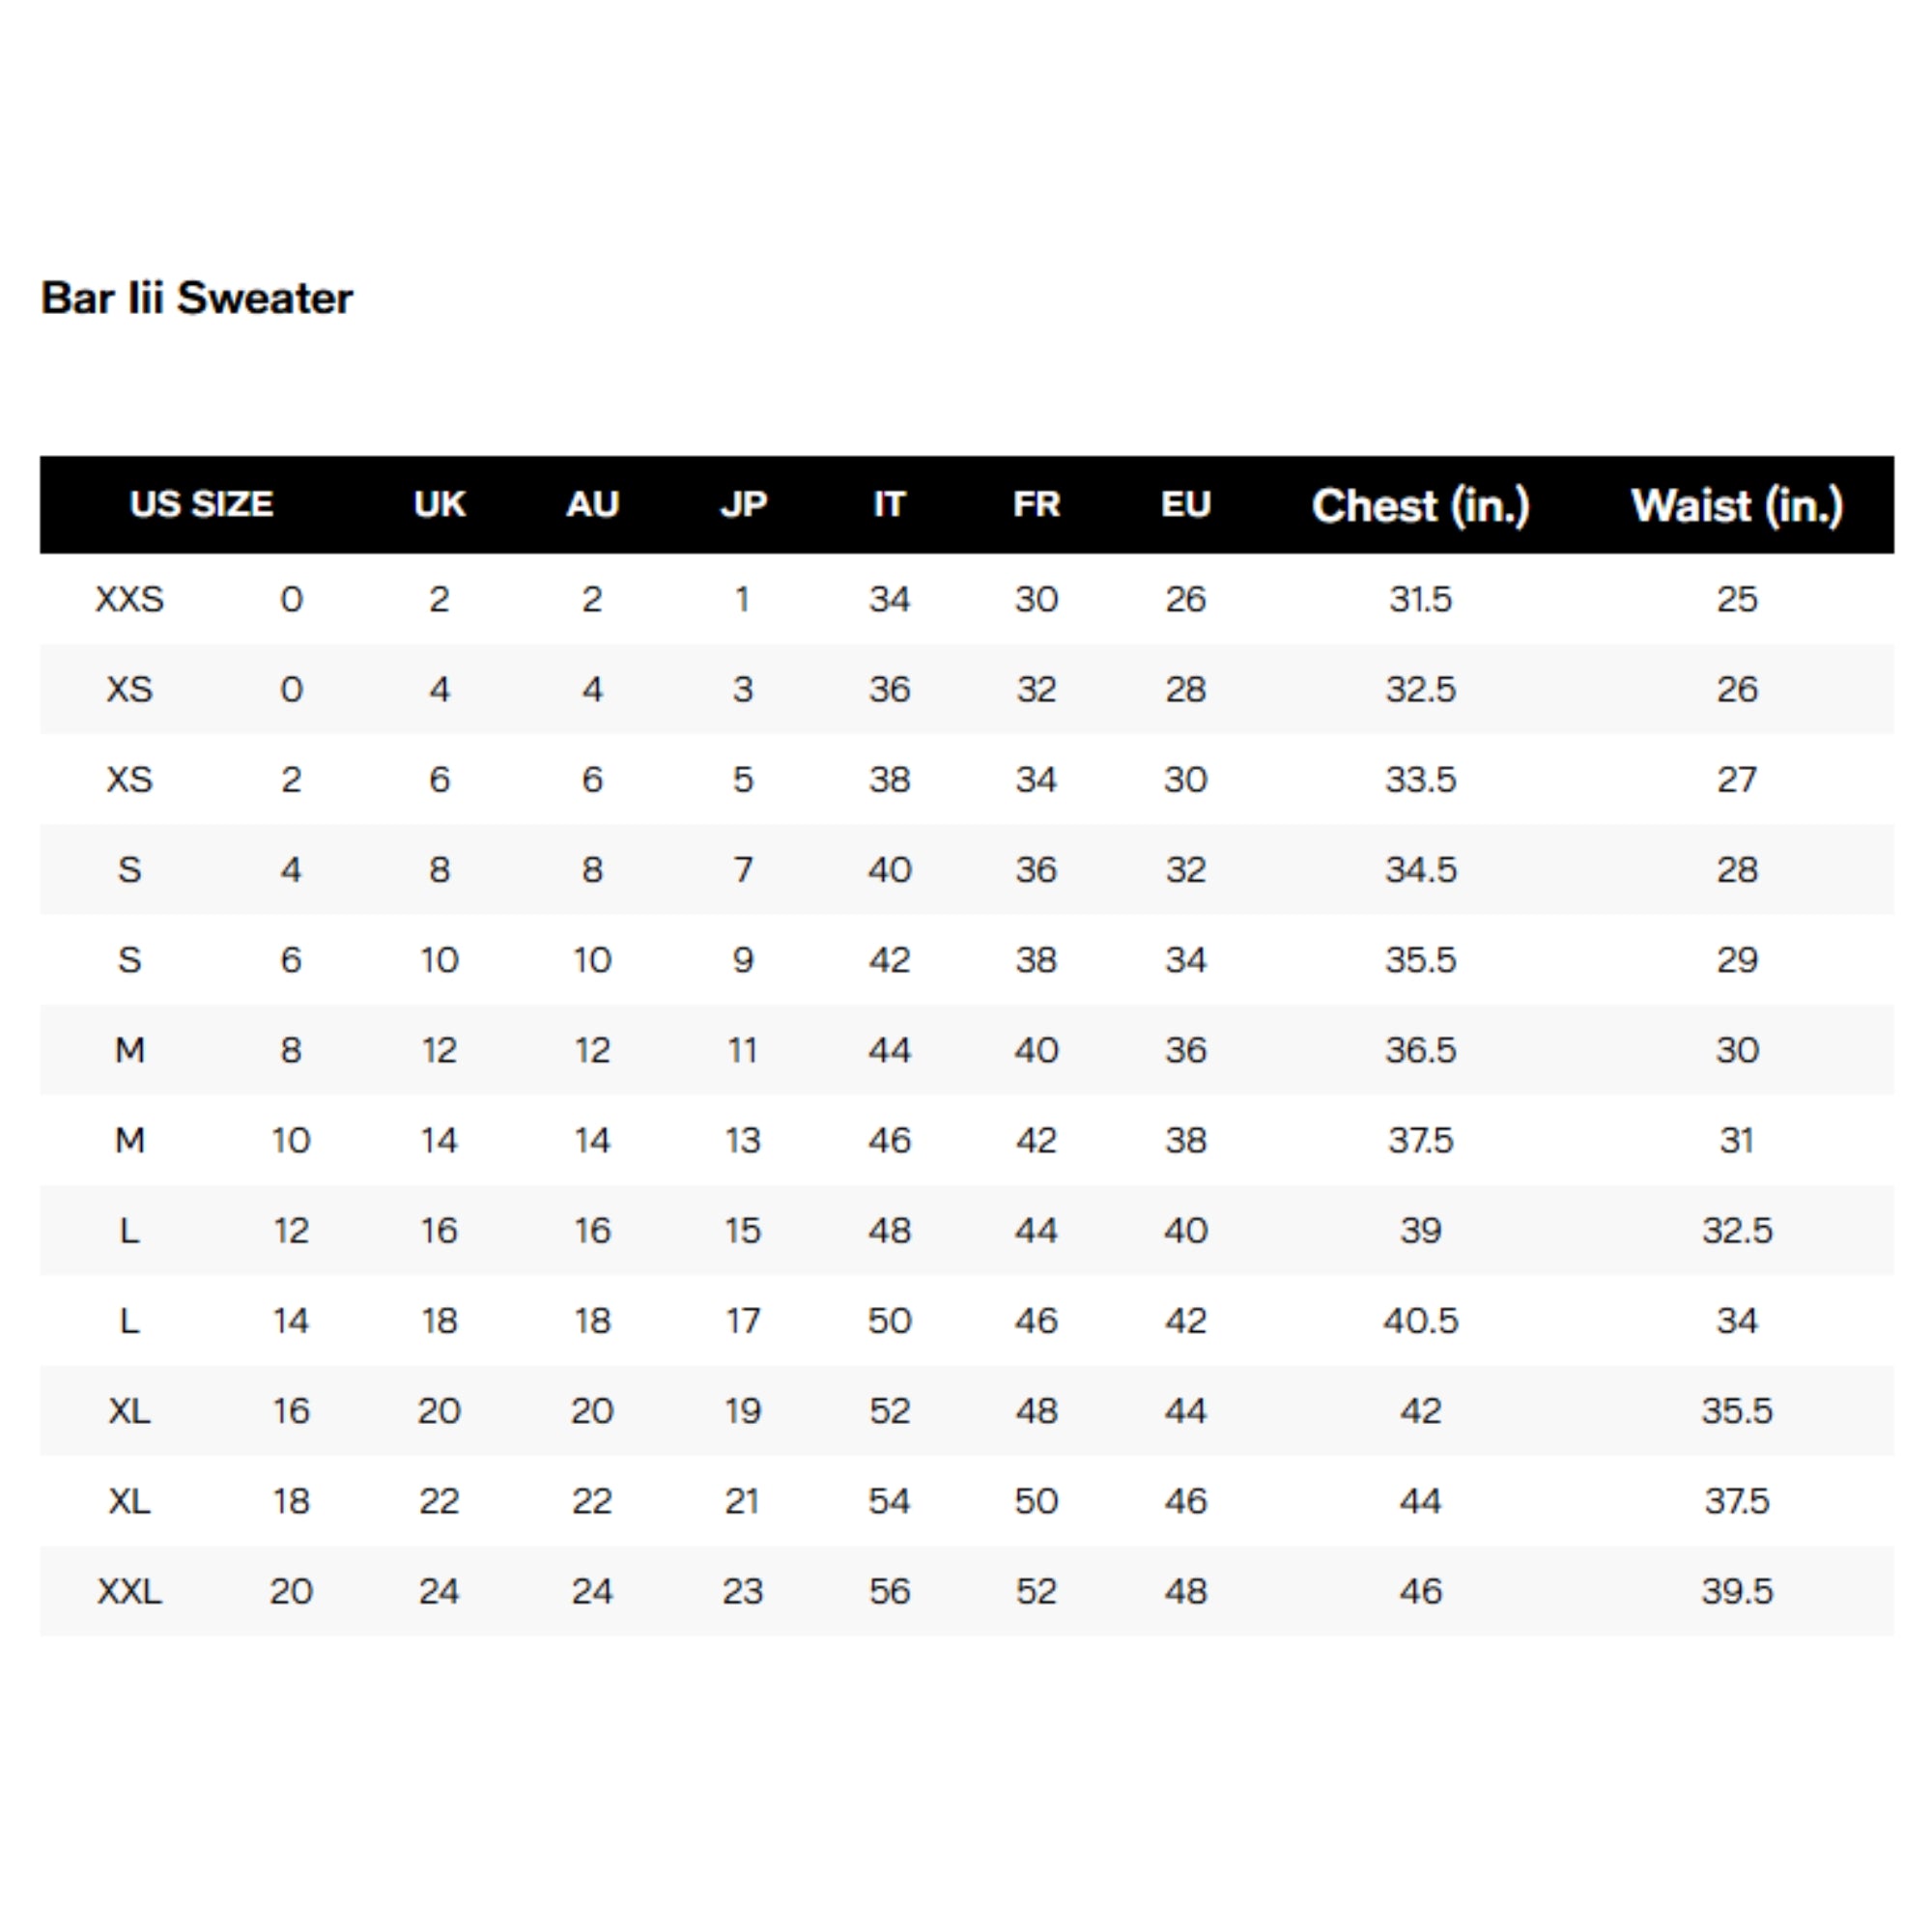Image resolution: width=1932 pixels, height=1932 pixels.
Task: Click the 31.5 chest measurement
Action: tap(1420, 599)
